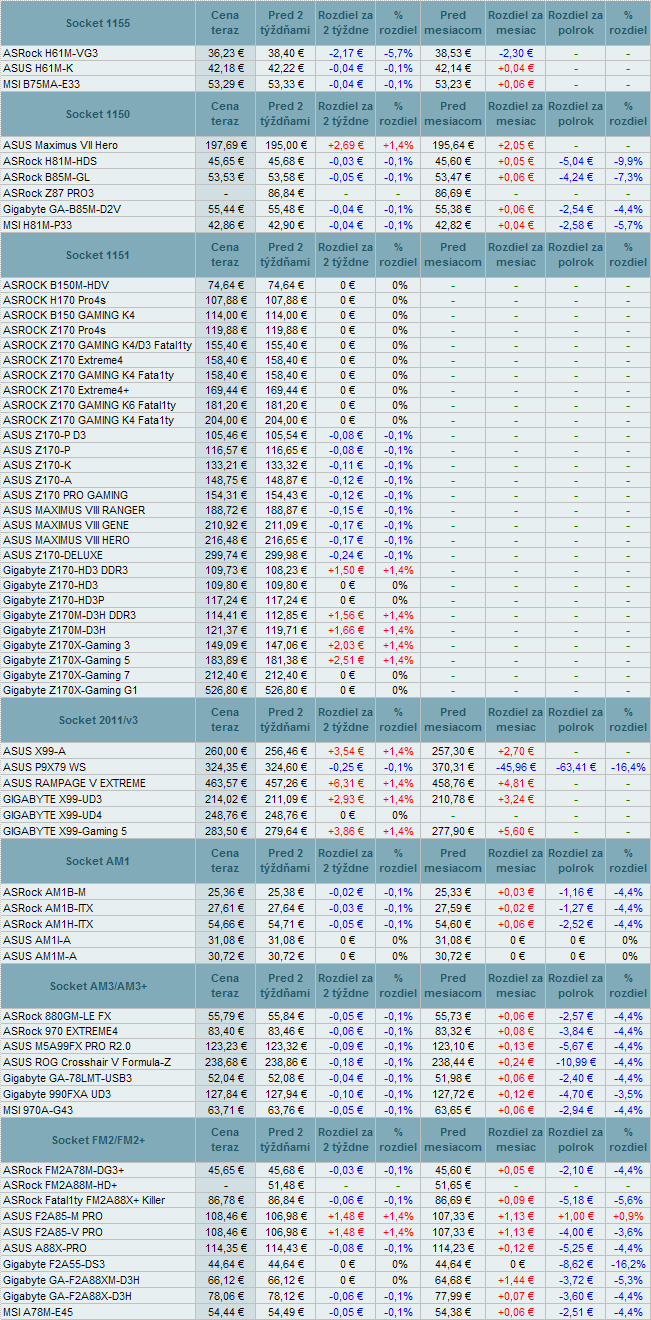The image size is (651, 1320).
Task: Click ASRock FM2A78M-DG3+ name
Action: (x=64, y=1170)
